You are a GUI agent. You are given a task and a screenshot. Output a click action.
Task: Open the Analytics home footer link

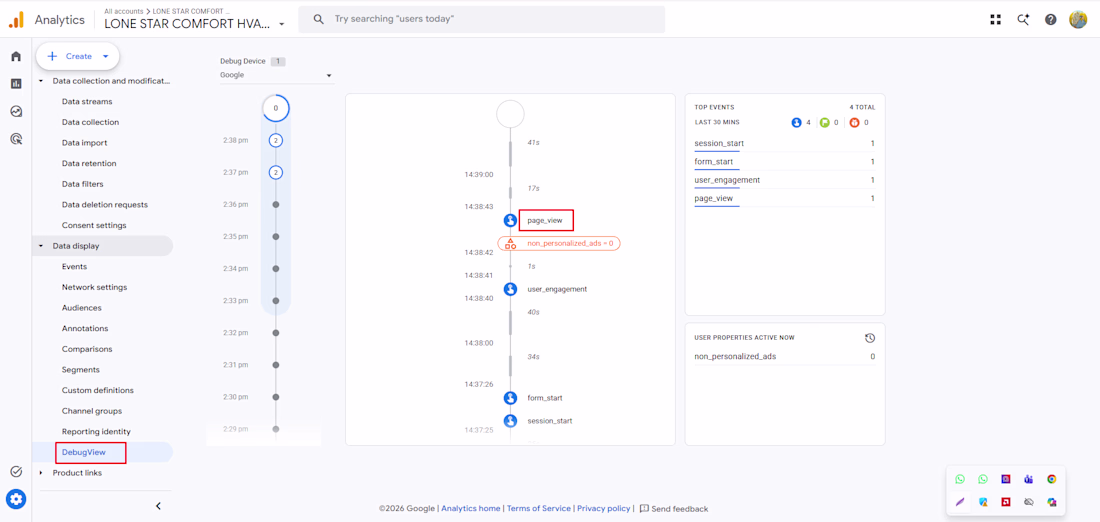(471, 509)
